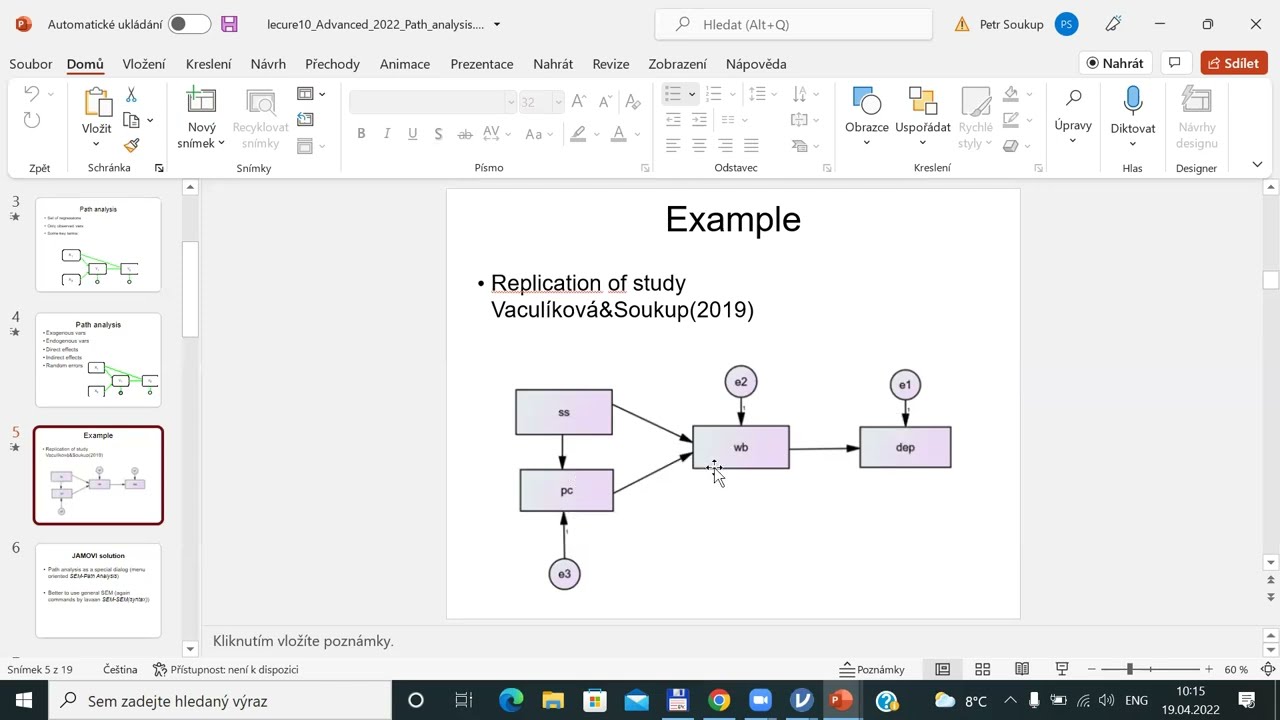Screen dimensions: 1280x720
Task: Click the Sdílet share button
Action: tap(1234, 63)
